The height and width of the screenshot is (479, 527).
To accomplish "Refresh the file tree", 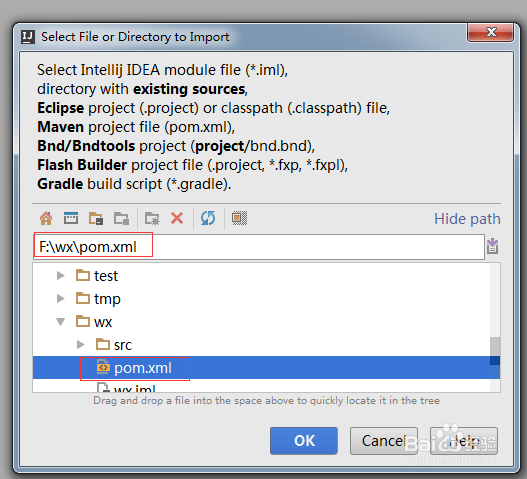I will click(208, 218).
